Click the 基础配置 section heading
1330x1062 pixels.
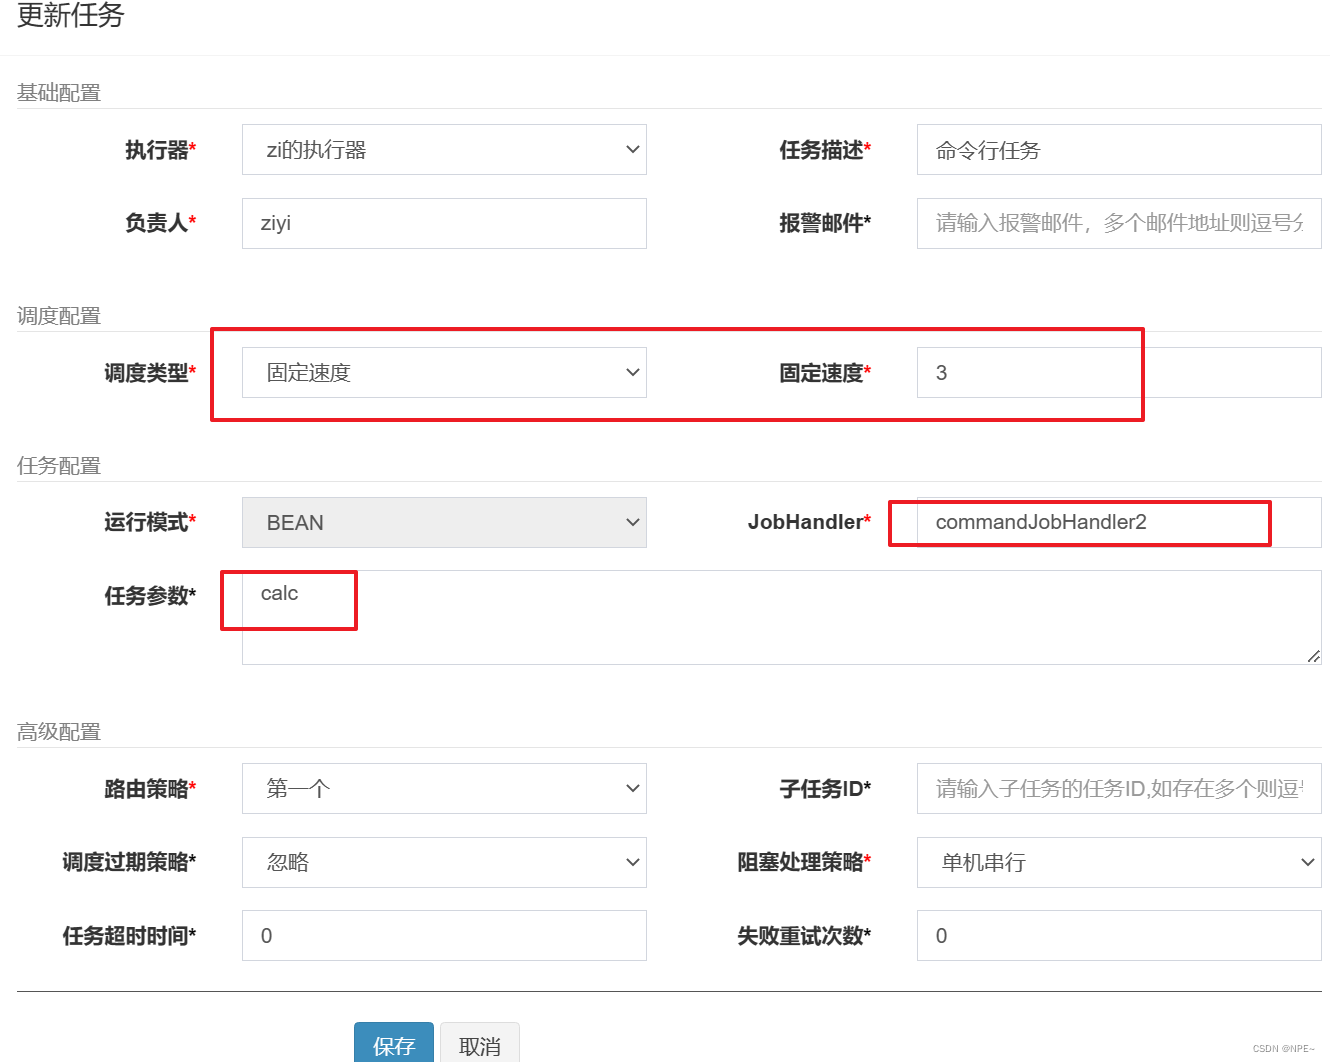(x=59, y=93)
